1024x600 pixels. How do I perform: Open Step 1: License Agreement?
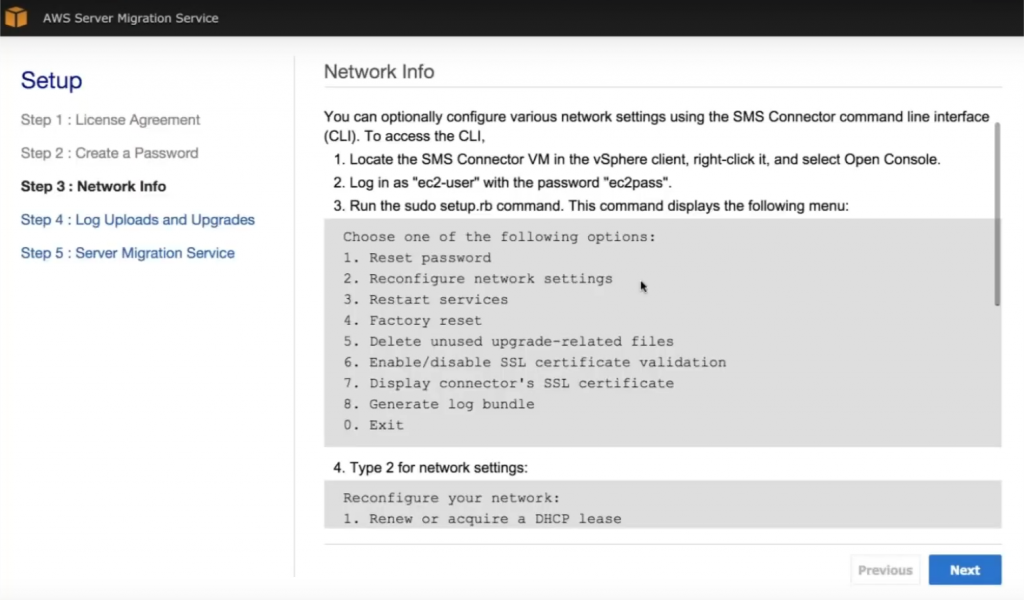110,119
